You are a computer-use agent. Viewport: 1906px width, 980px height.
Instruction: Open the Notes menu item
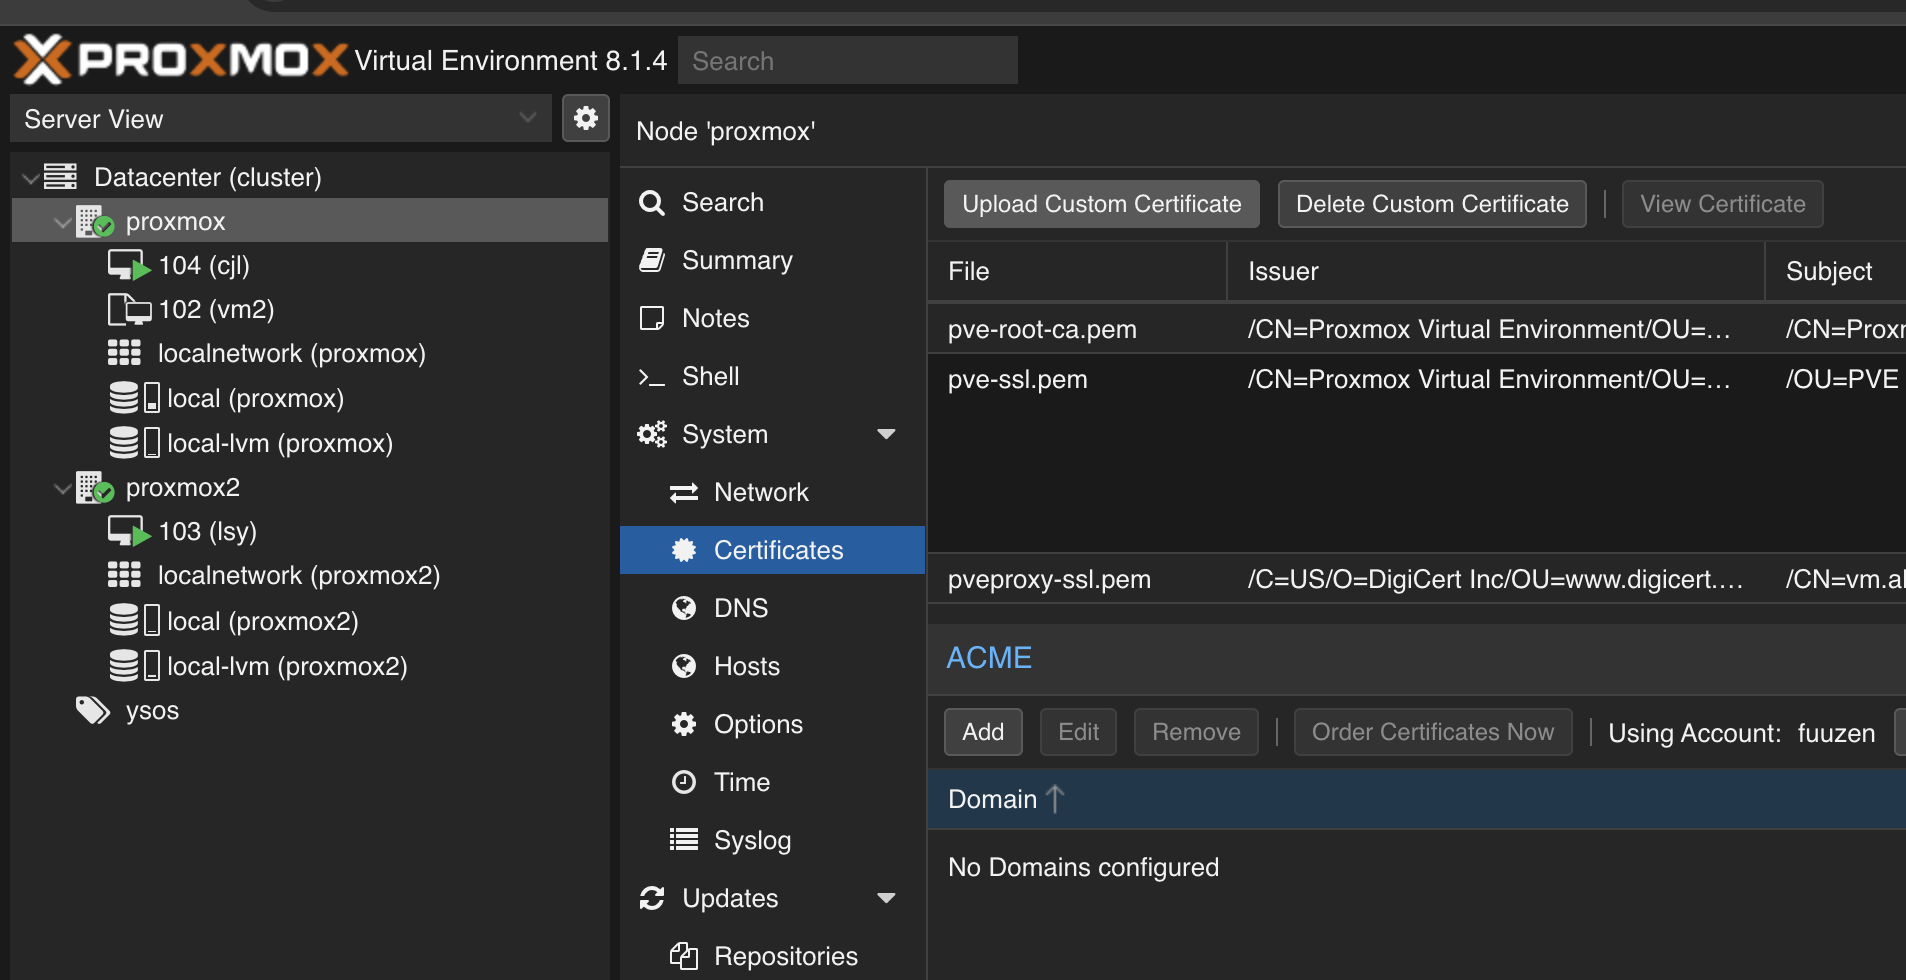(x=772, y=318)
